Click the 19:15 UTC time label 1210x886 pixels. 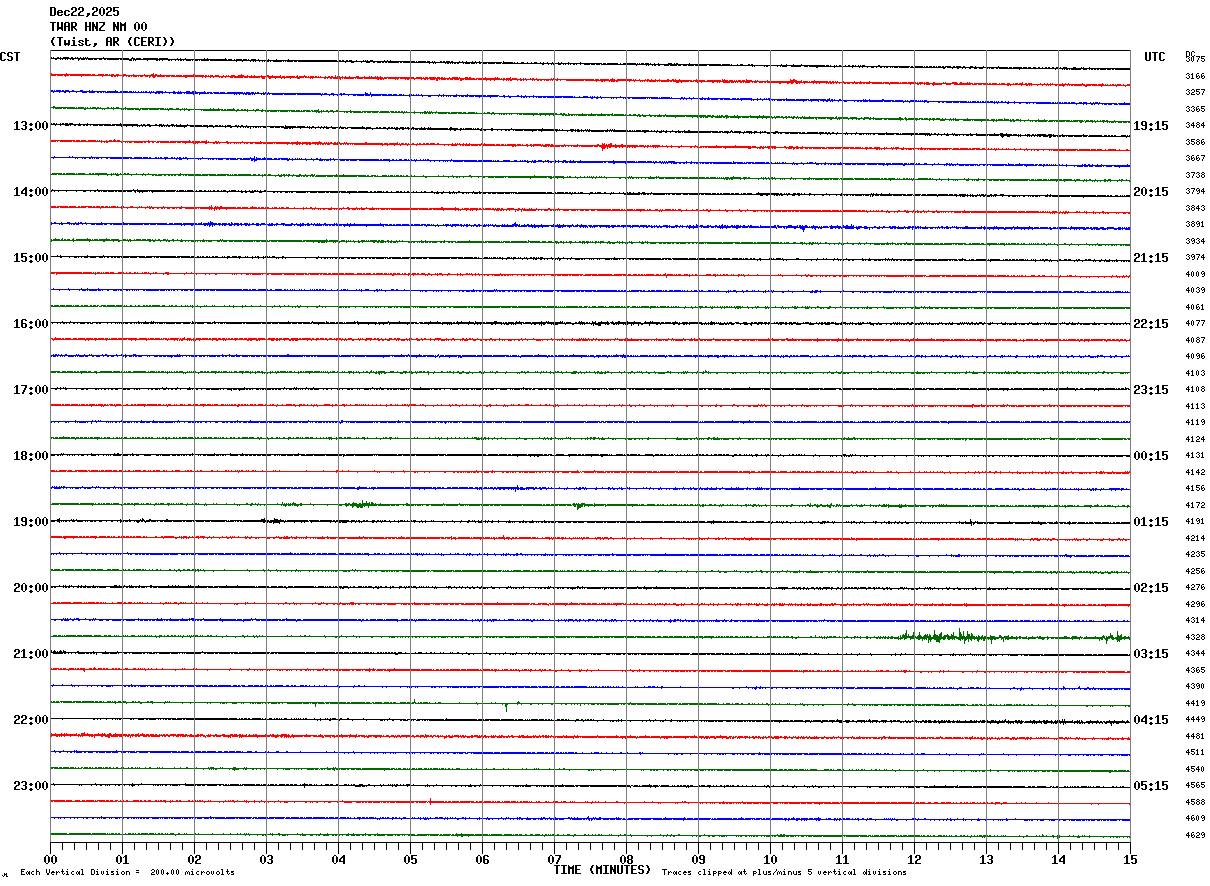[x=1151, y=126]
